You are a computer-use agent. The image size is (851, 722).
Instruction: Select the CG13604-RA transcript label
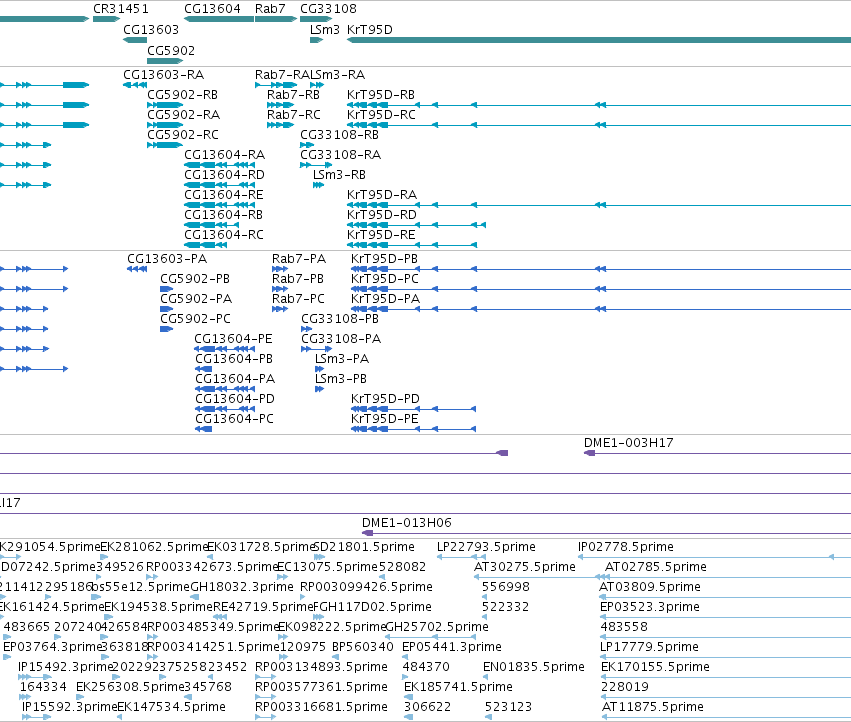click(225, 155)
